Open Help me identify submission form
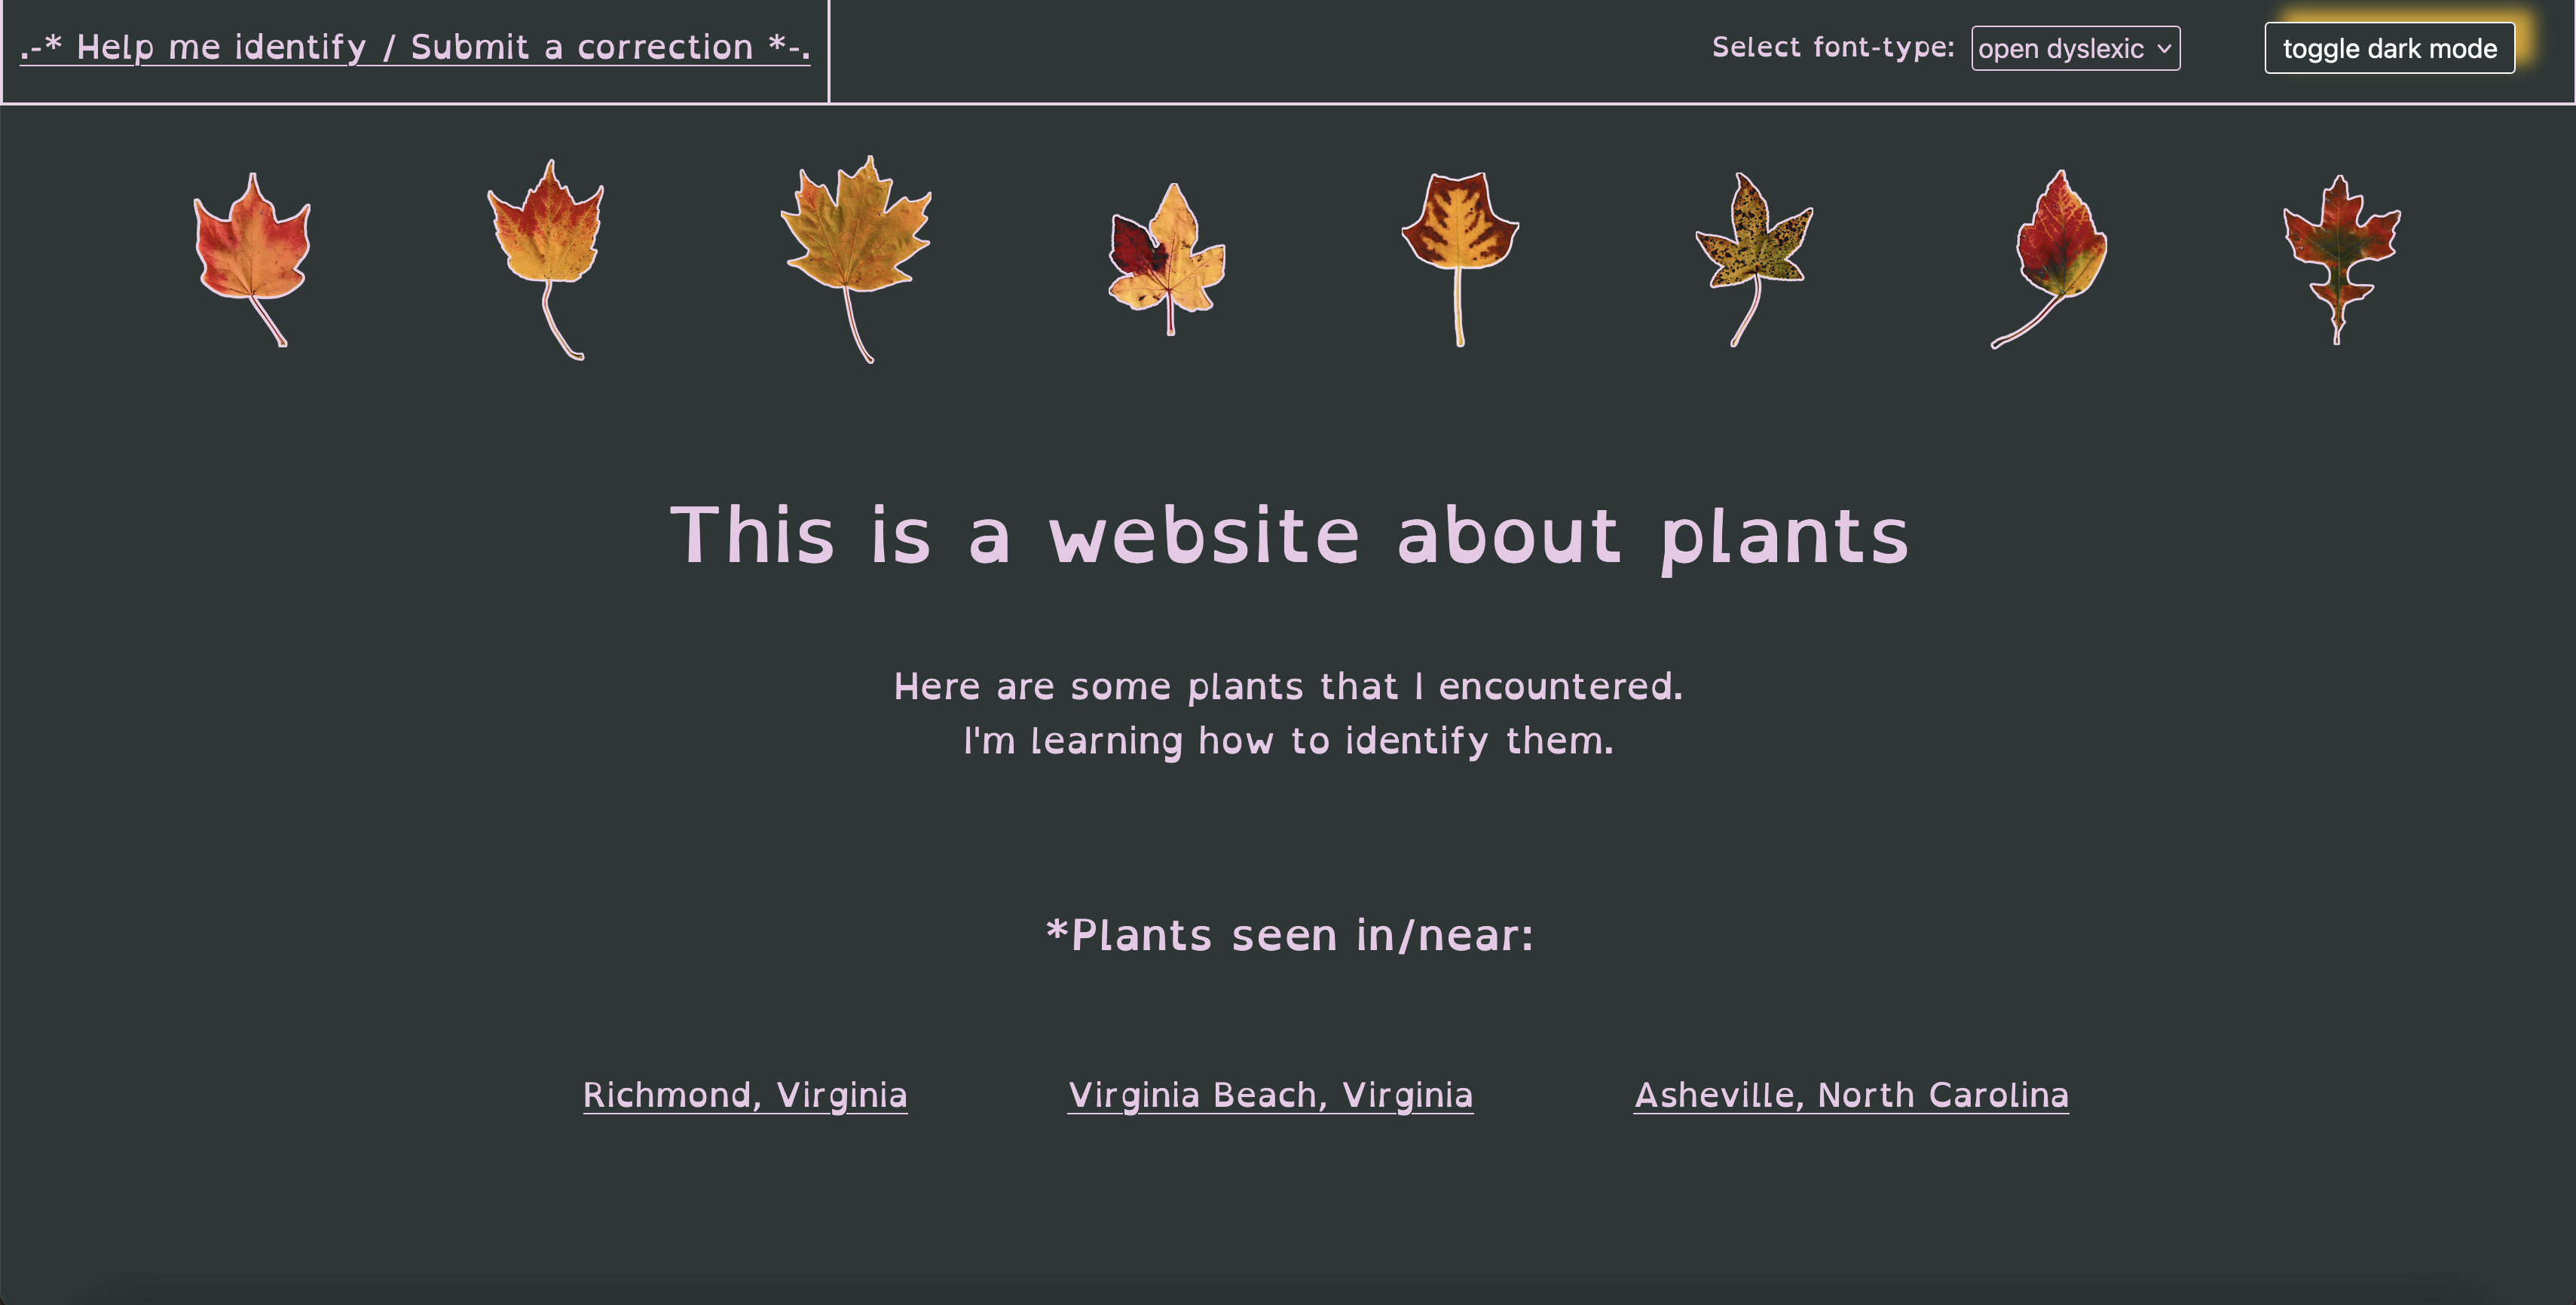The image size is (2576, 1305). [406, 45]
